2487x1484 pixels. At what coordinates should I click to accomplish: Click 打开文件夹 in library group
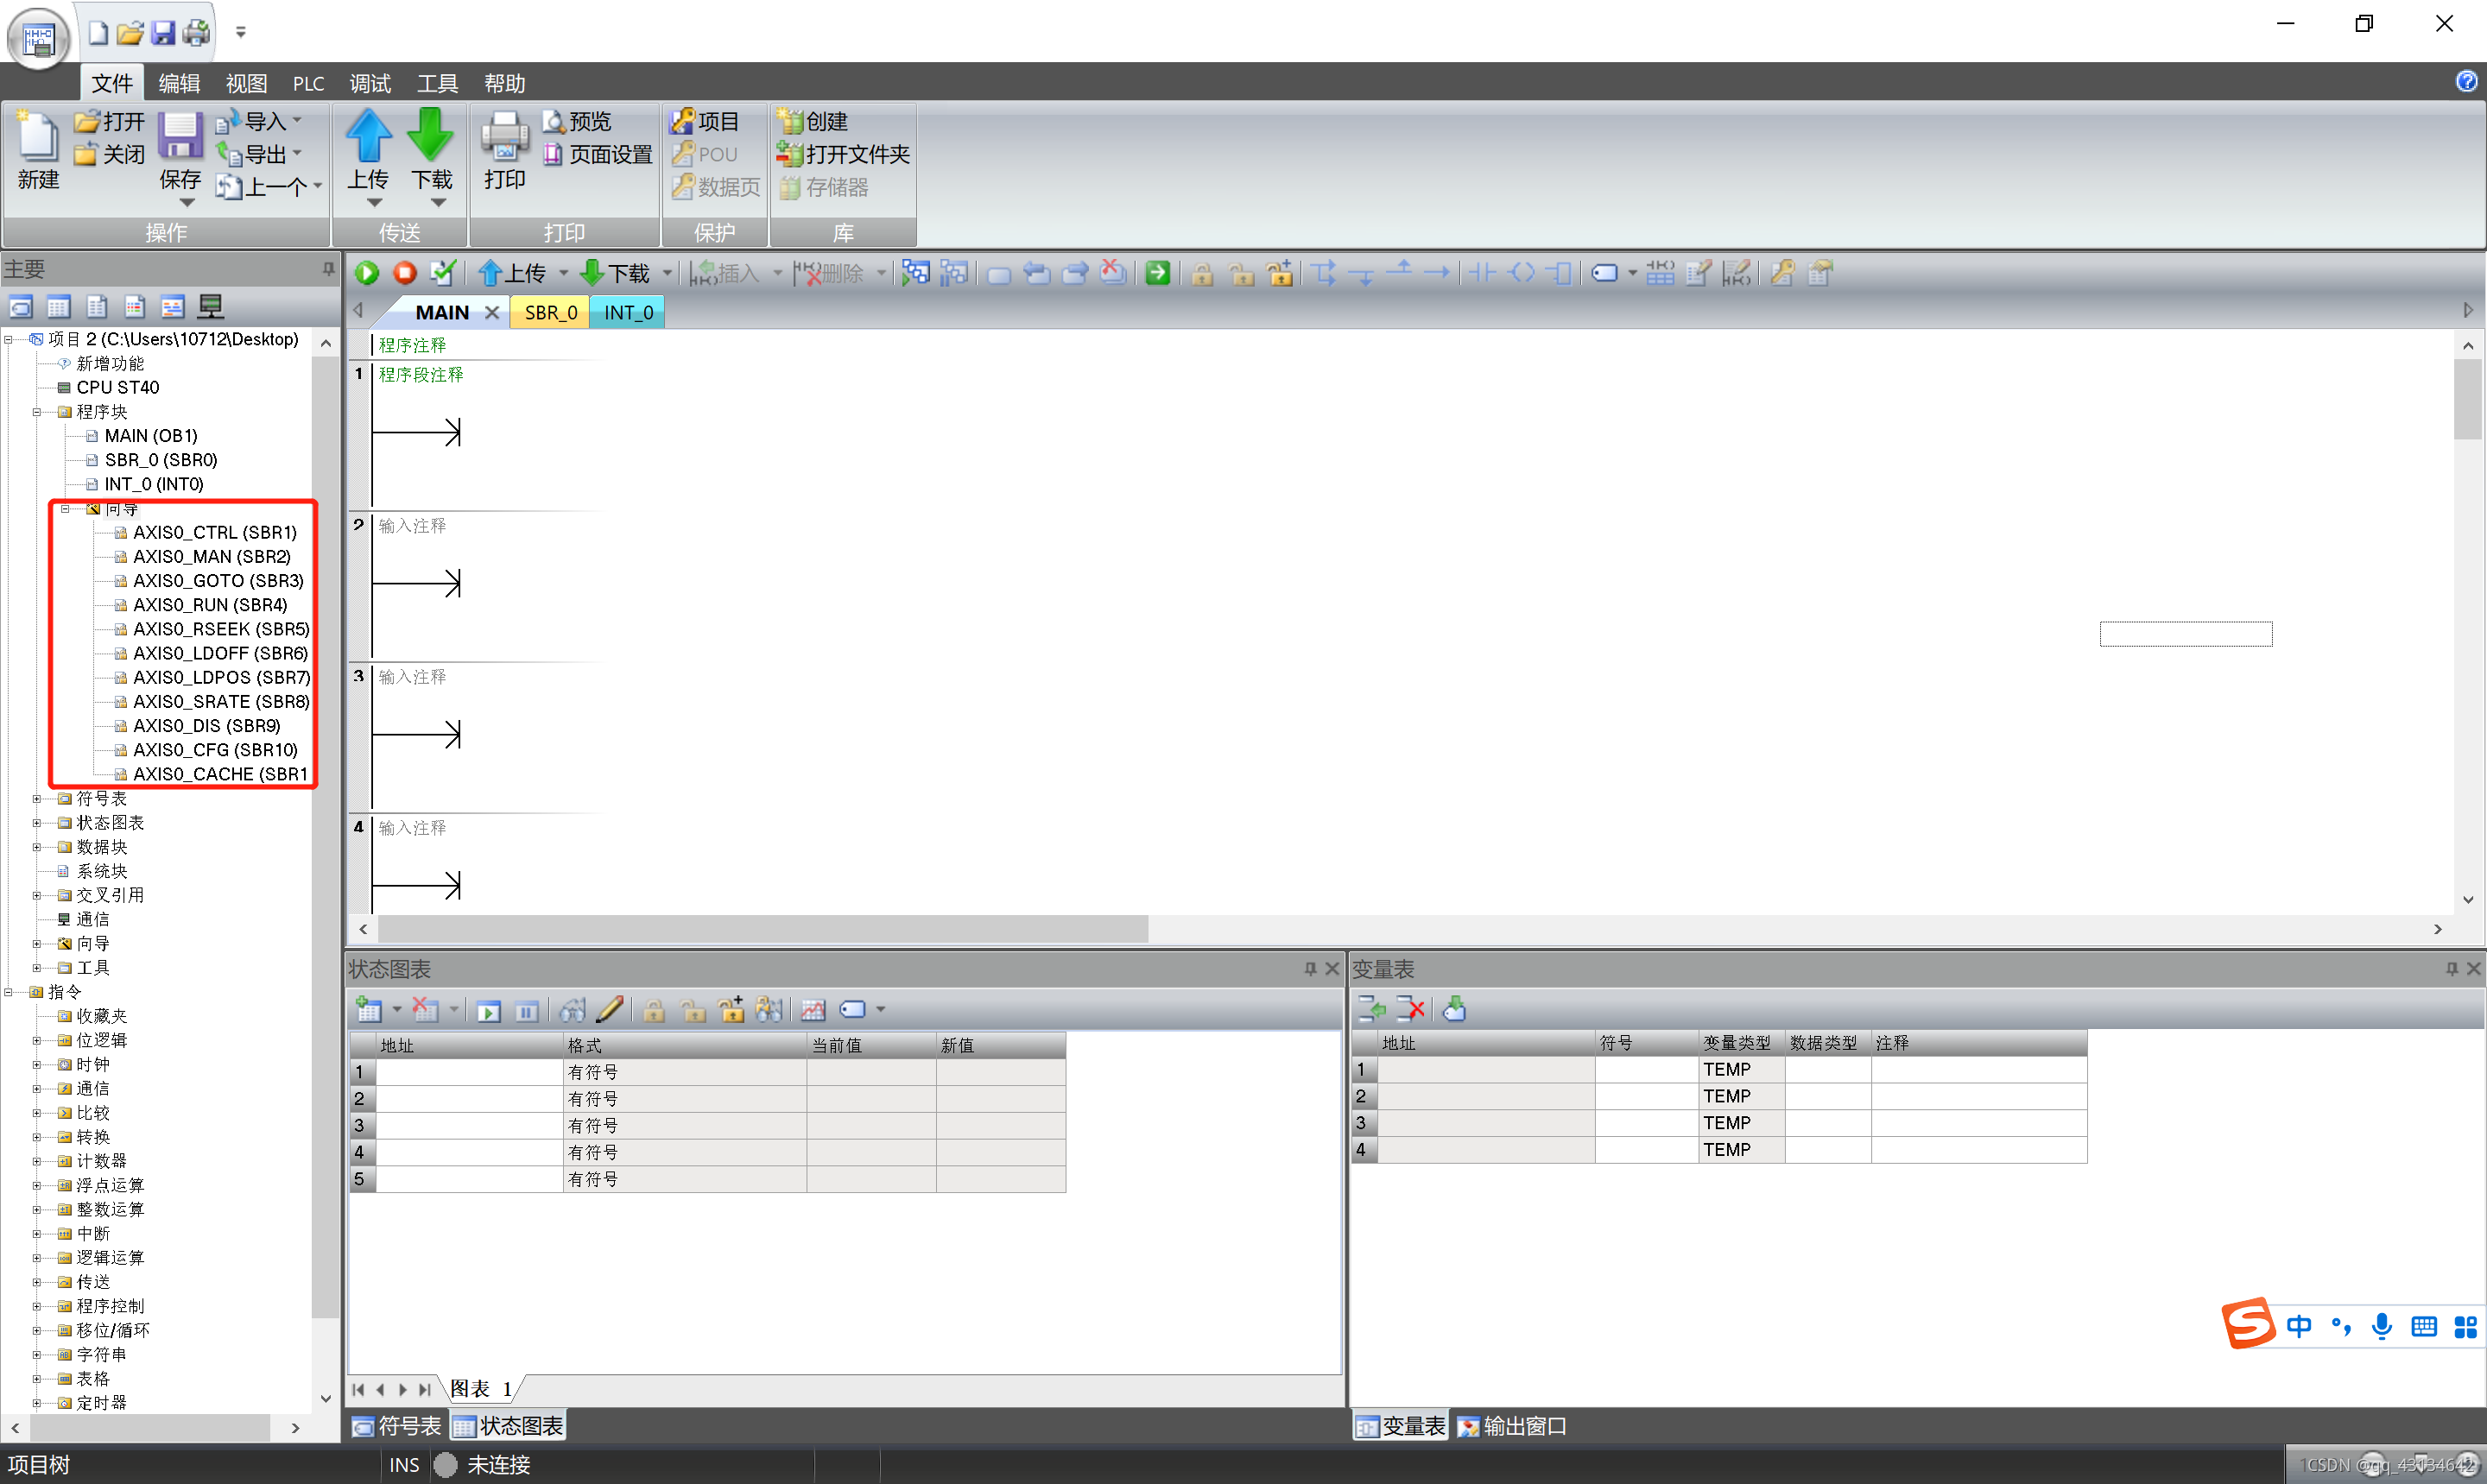click(x=844, y=155)
